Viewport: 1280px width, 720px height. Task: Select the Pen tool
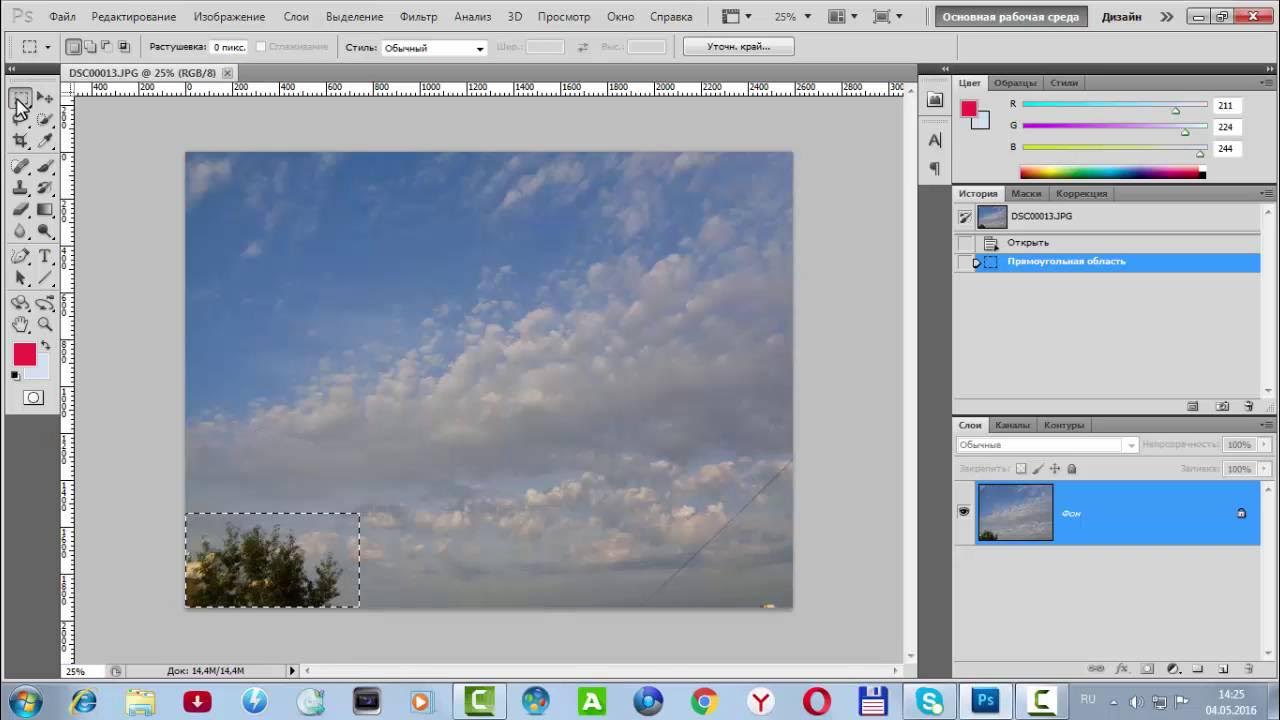pos(20,256)
